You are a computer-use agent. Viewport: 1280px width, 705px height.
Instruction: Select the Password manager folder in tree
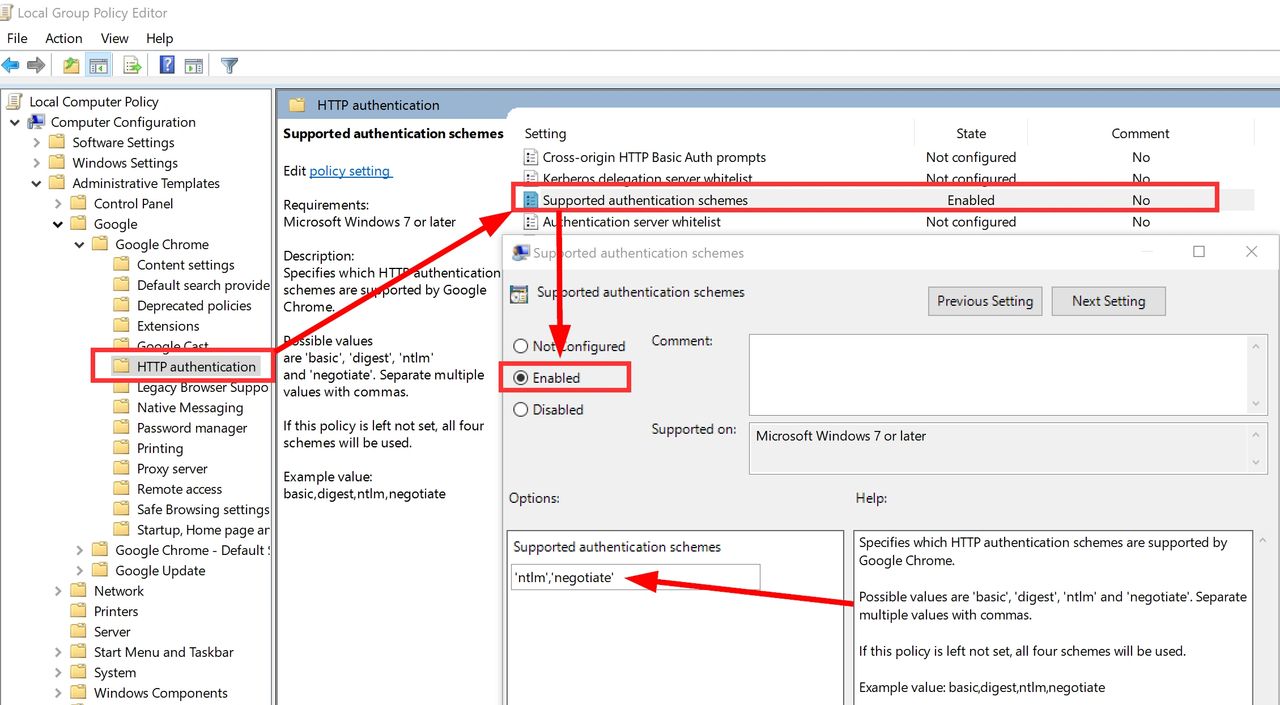coord(191,428)
